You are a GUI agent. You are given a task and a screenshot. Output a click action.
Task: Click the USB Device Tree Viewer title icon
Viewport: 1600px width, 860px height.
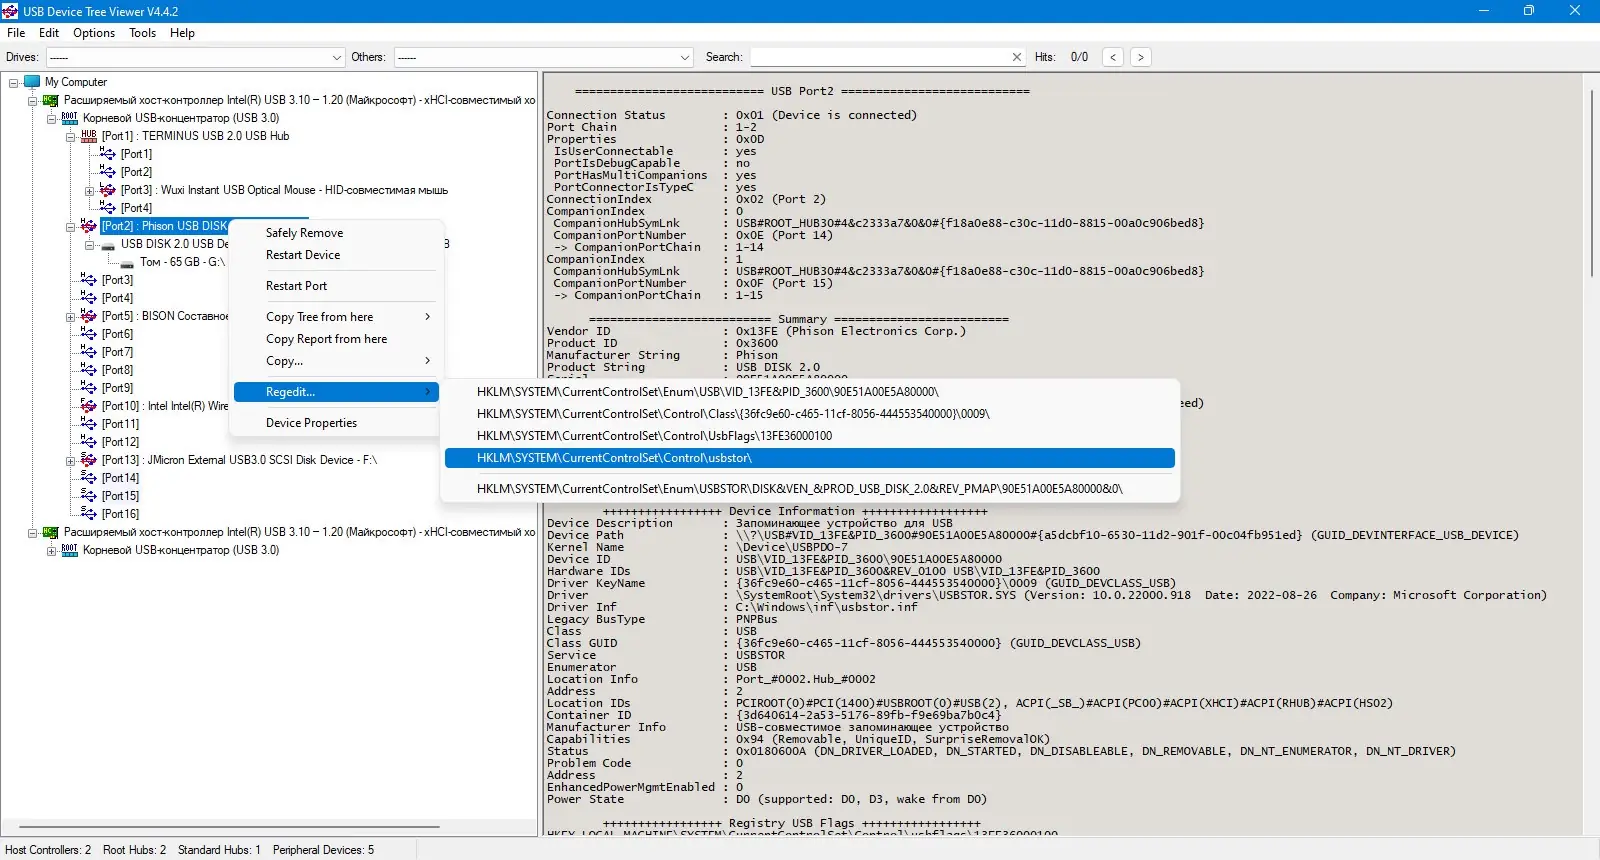10,11
